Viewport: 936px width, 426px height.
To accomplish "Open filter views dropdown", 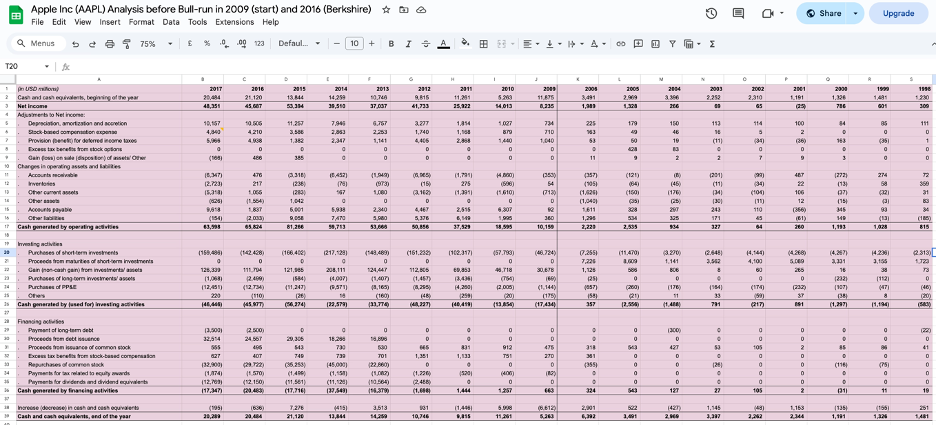I will tap(692, 44).
